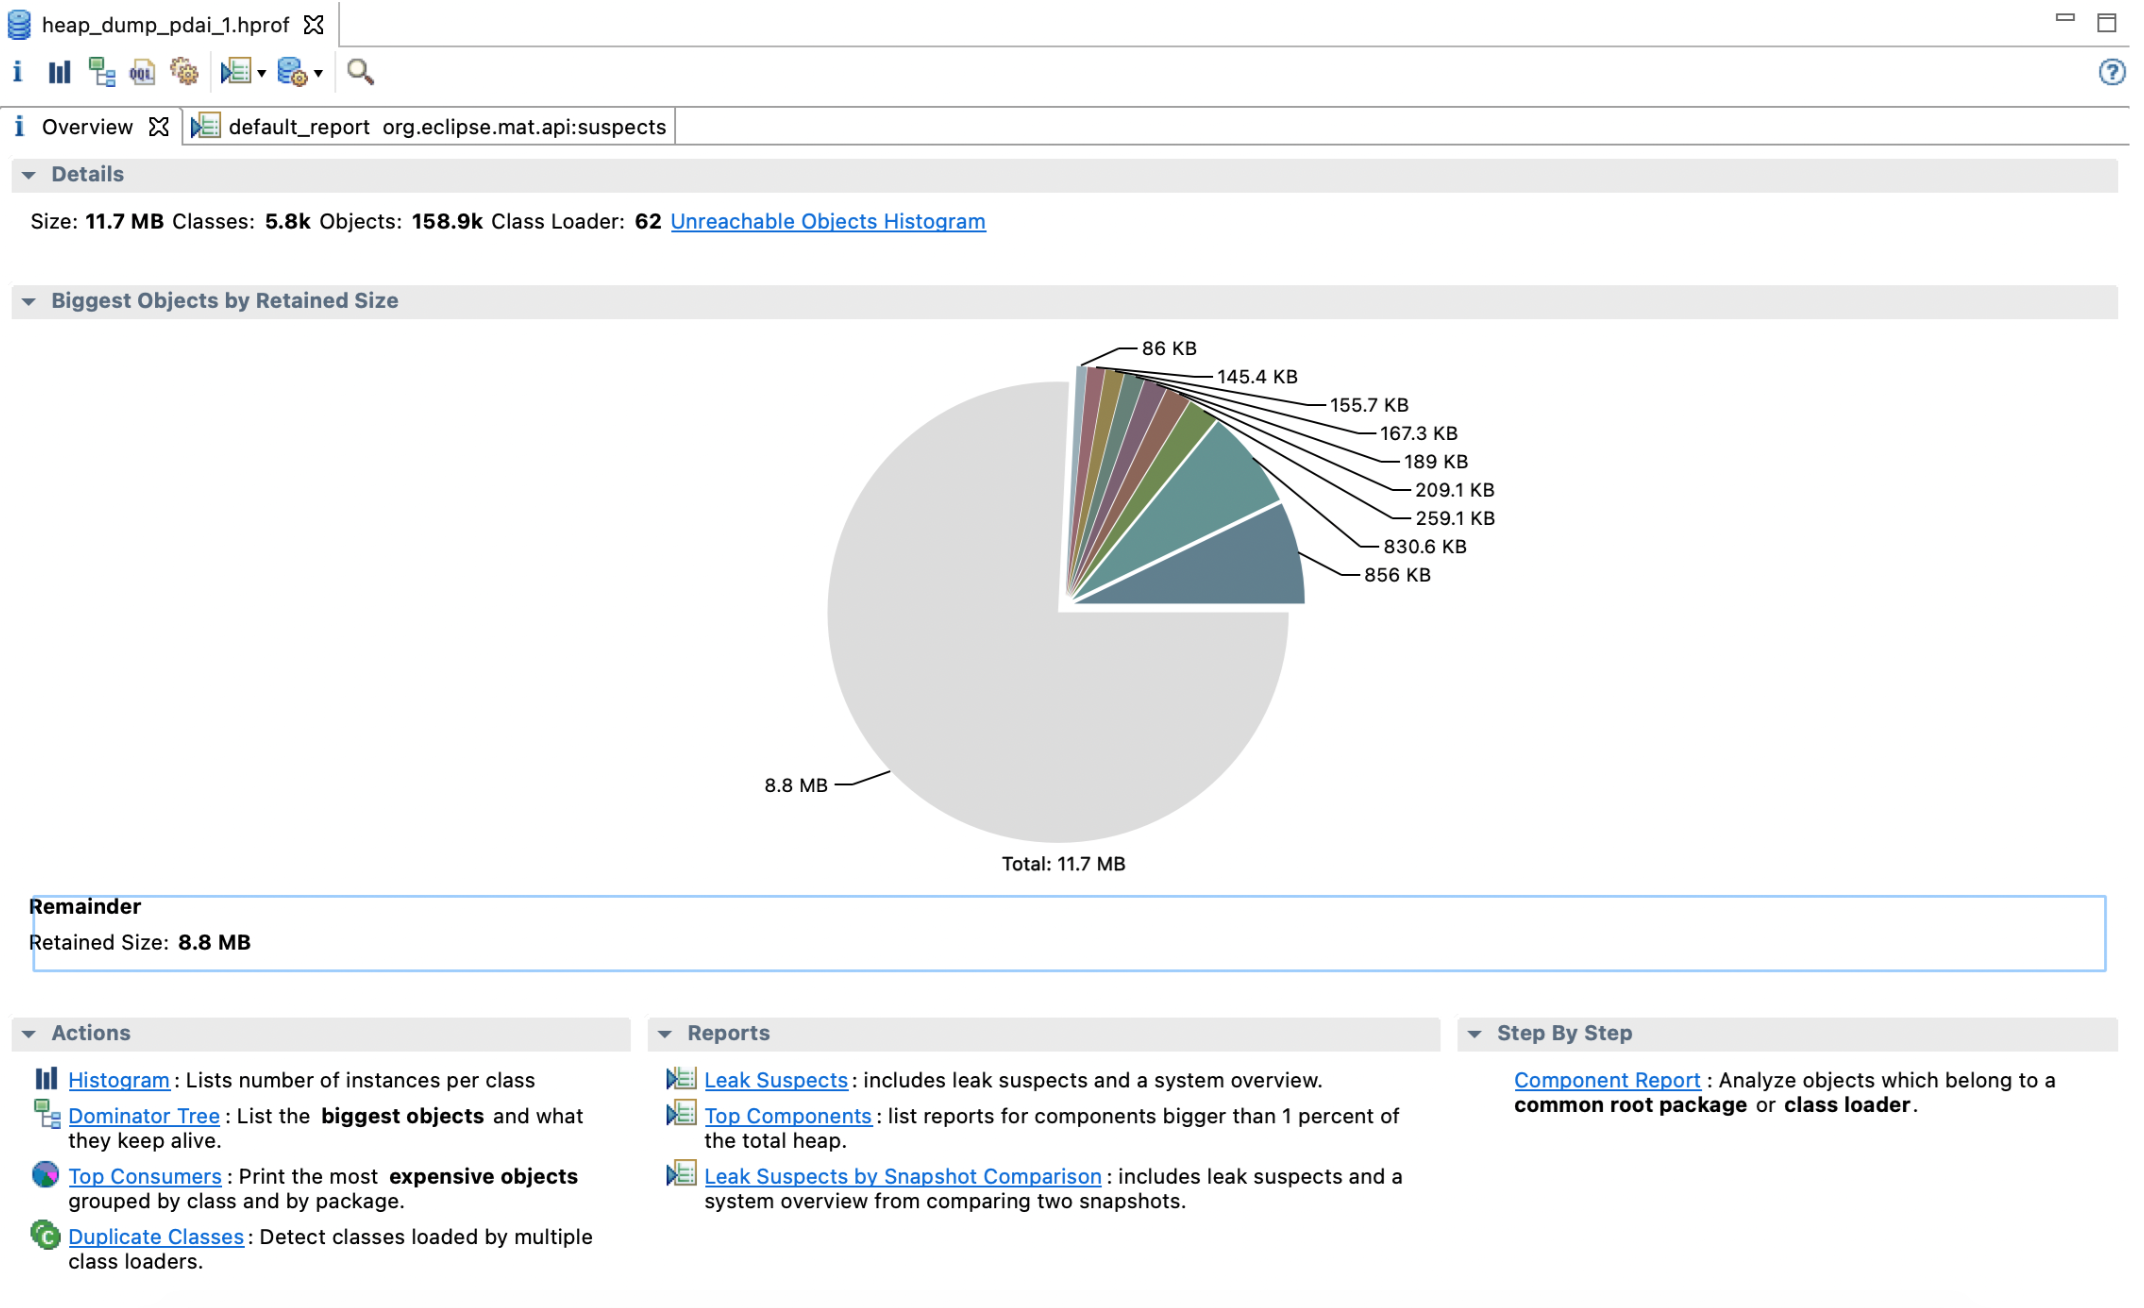Collapse the Step By Step section

(1475, 1034)
